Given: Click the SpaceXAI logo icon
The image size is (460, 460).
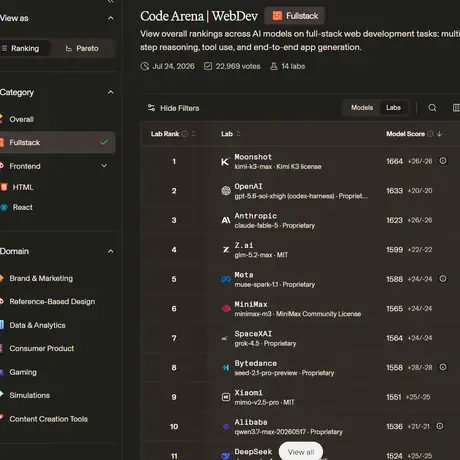Looking at the screenshot, I should click(225, 338).
